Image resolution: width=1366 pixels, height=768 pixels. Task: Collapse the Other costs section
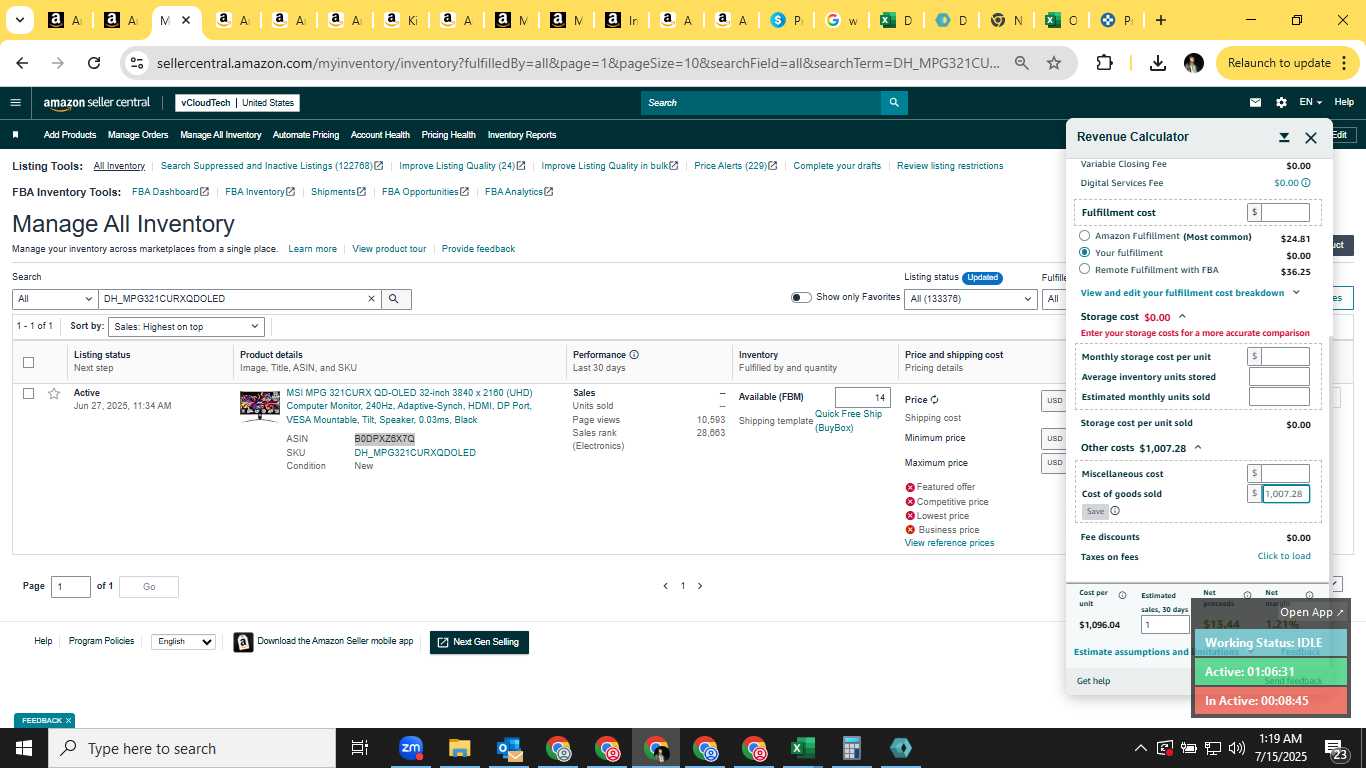coord(1198,448)
